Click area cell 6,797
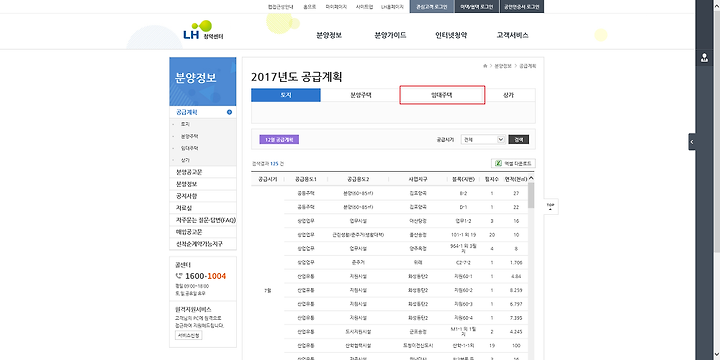Image resolution: width=720 pixels, height=360 pixels. pos(516,304)
